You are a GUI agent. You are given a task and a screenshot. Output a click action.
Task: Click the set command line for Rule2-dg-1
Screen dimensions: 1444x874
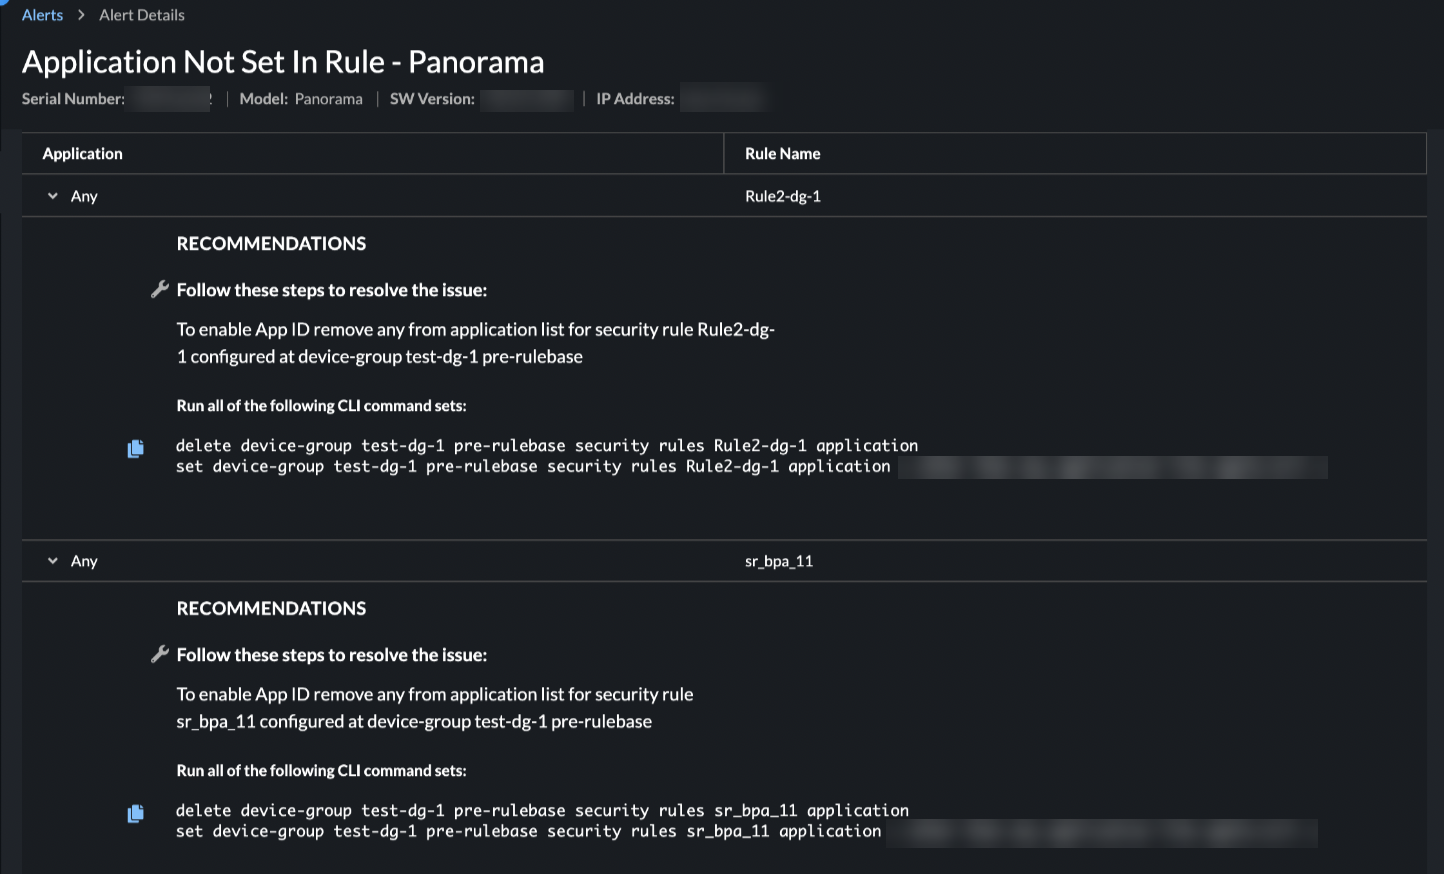(532, 467)
